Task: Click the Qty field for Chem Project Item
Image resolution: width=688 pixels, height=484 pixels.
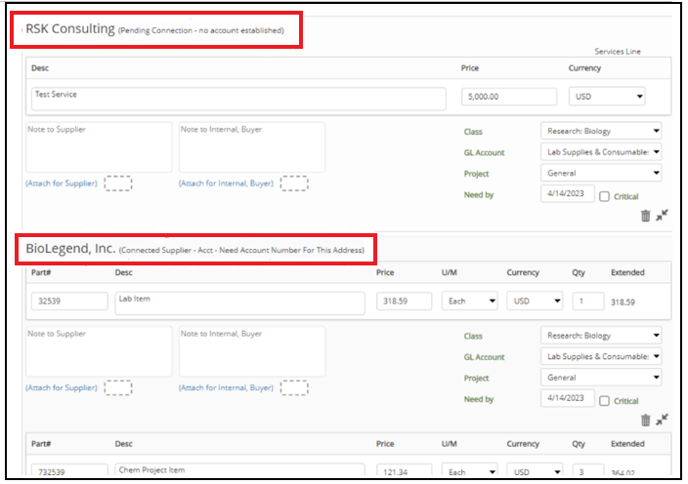Action: click(x=588, y=470)
